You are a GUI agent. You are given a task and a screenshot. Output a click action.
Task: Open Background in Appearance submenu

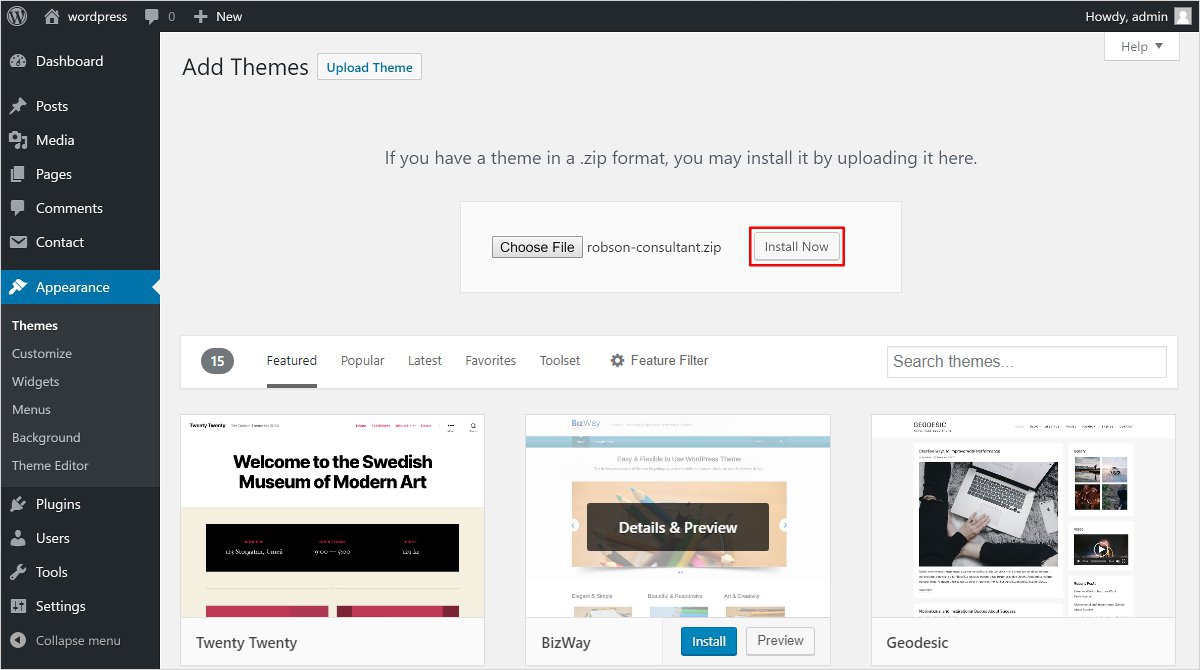click(46, 437)
